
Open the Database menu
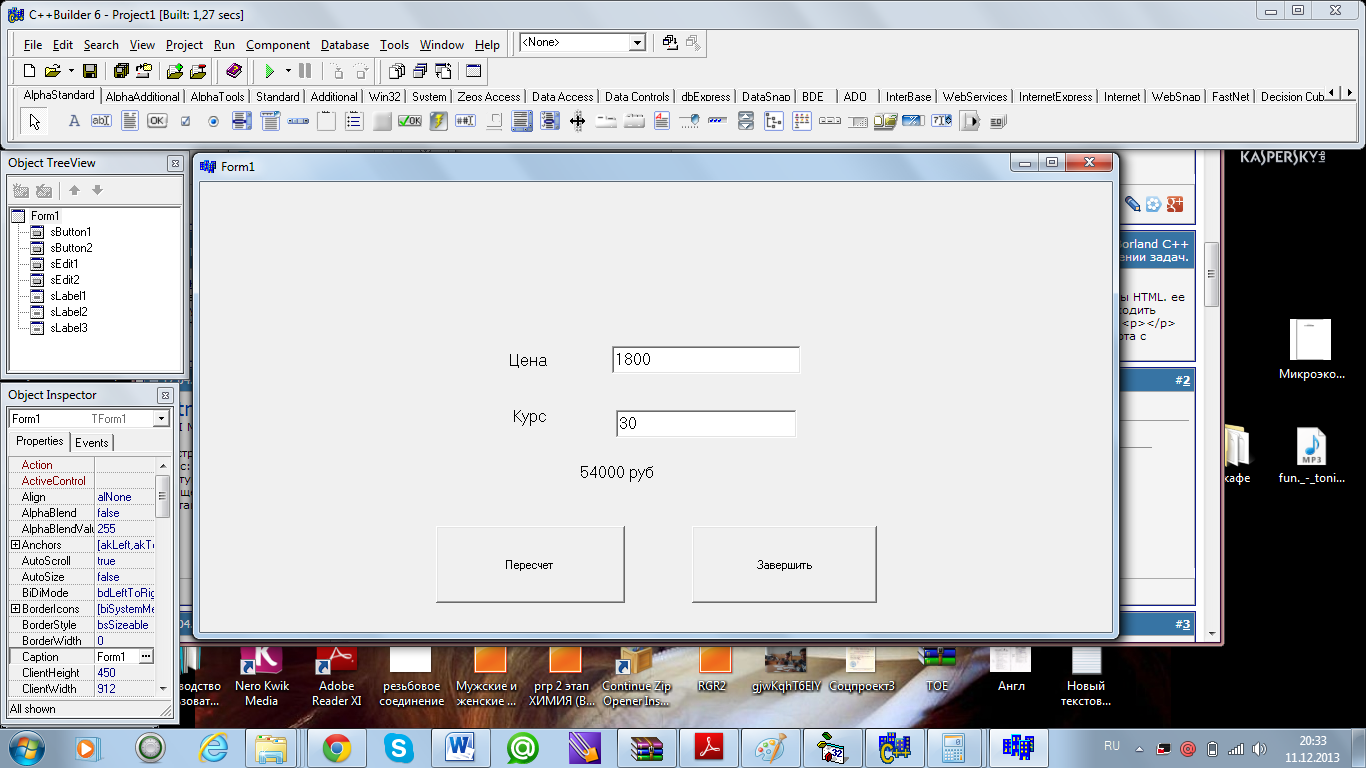(345, 45)
